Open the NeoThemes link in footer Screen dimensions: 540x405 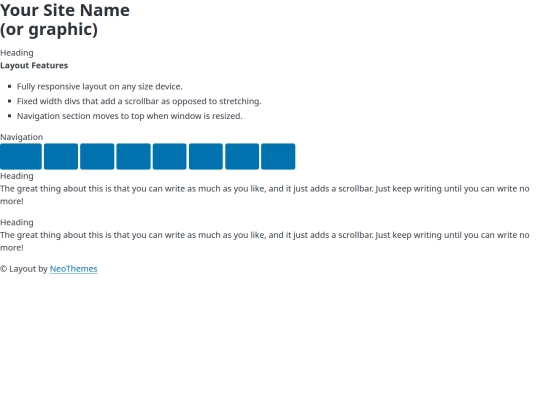[73, 269]
